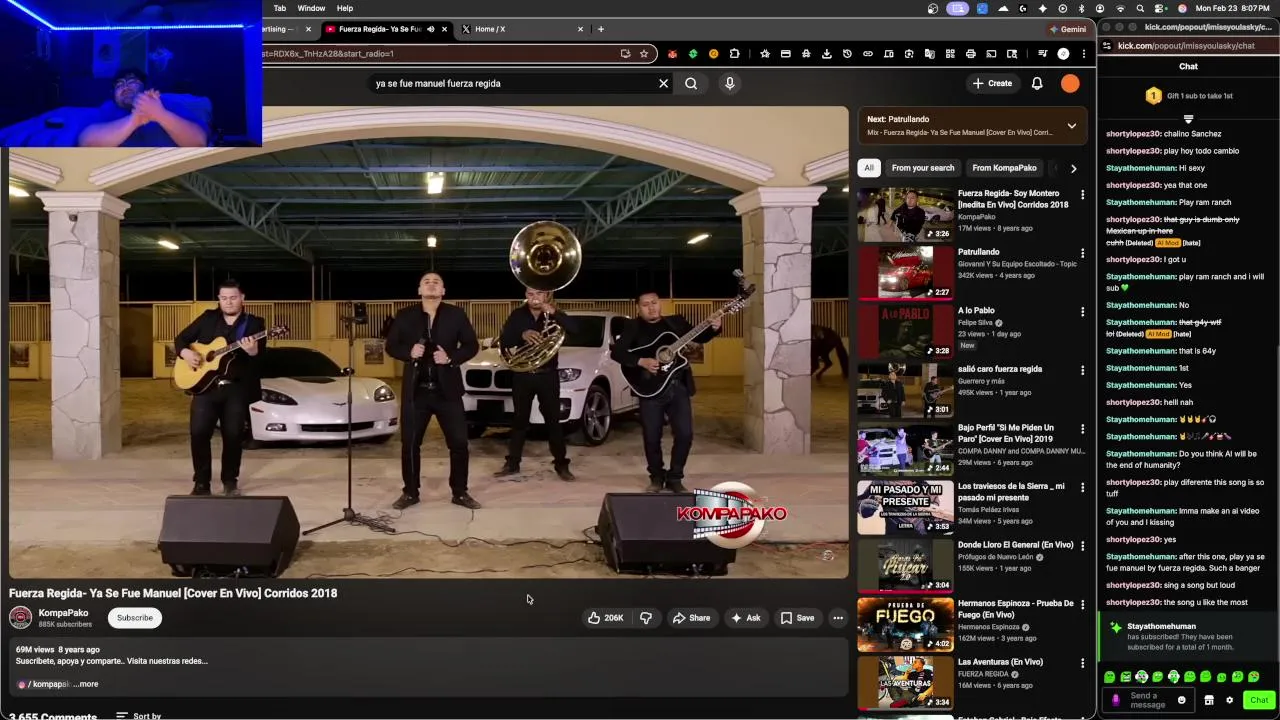
Task: Clear the YouTube search box with the X icon
Action: (x=663, y=84)
